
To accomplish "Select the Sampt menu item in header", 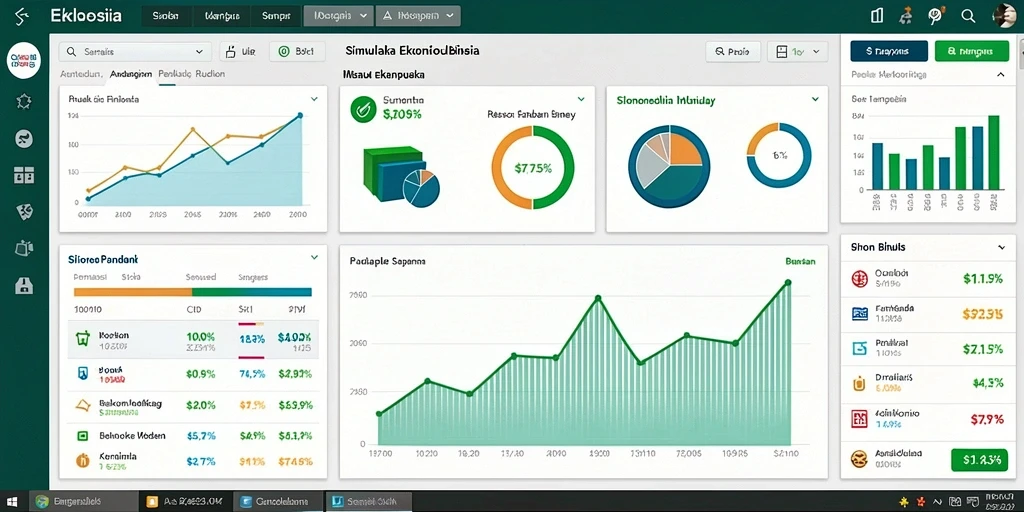I will 275,16.
